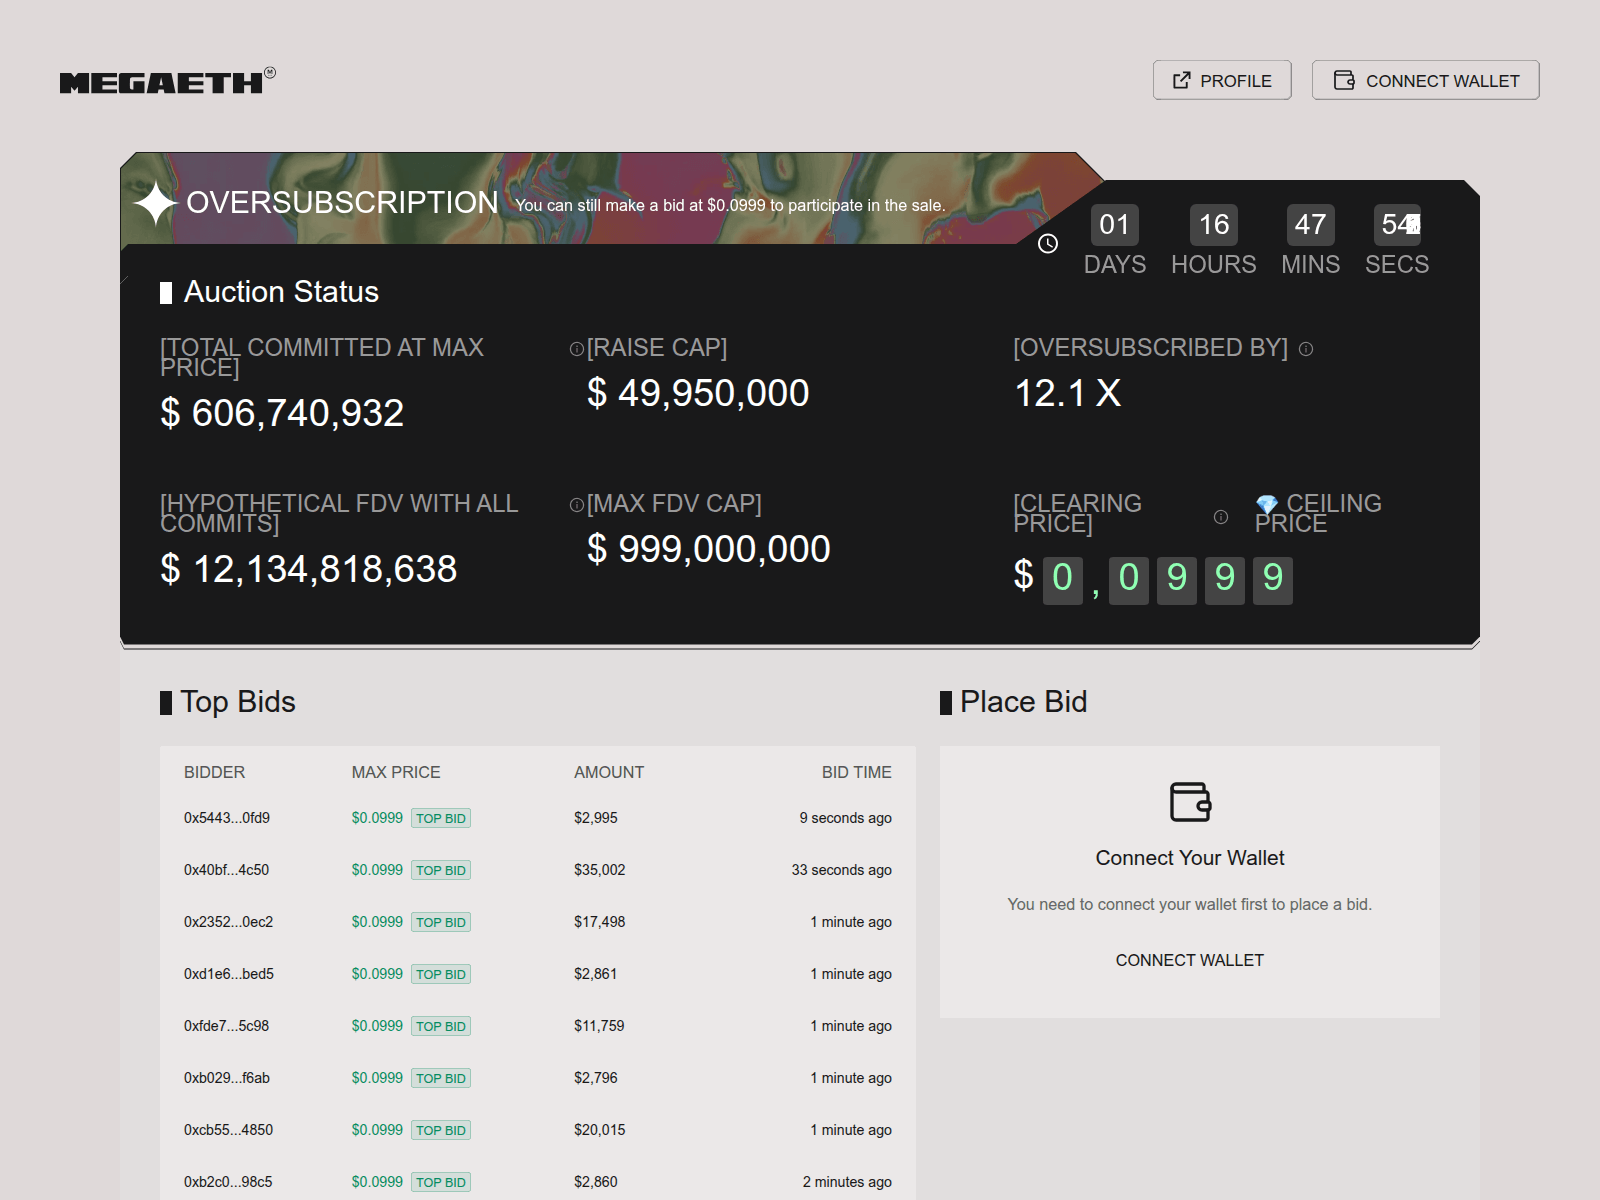Click the $11,759 amount cell

click(x=599, y=1026)
